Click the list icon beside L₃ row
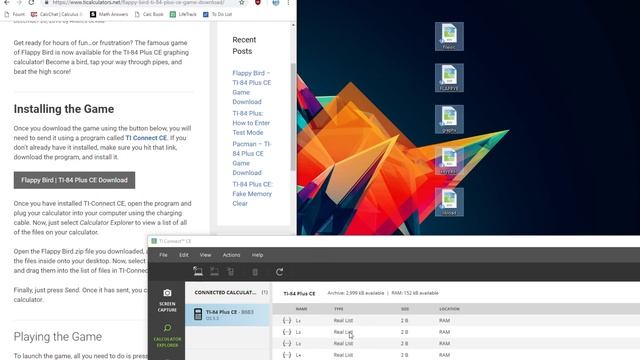This screenshot has height=360, width=640. pyautogui.click(x=287, y=343)
